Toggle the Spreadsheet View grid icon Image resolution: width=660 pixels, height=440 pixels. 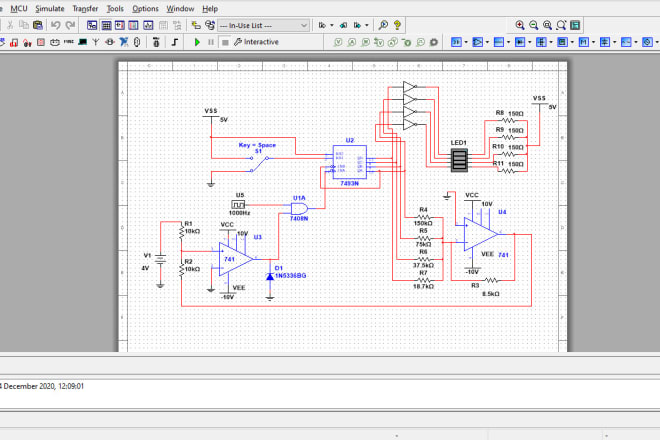point(106,25)
